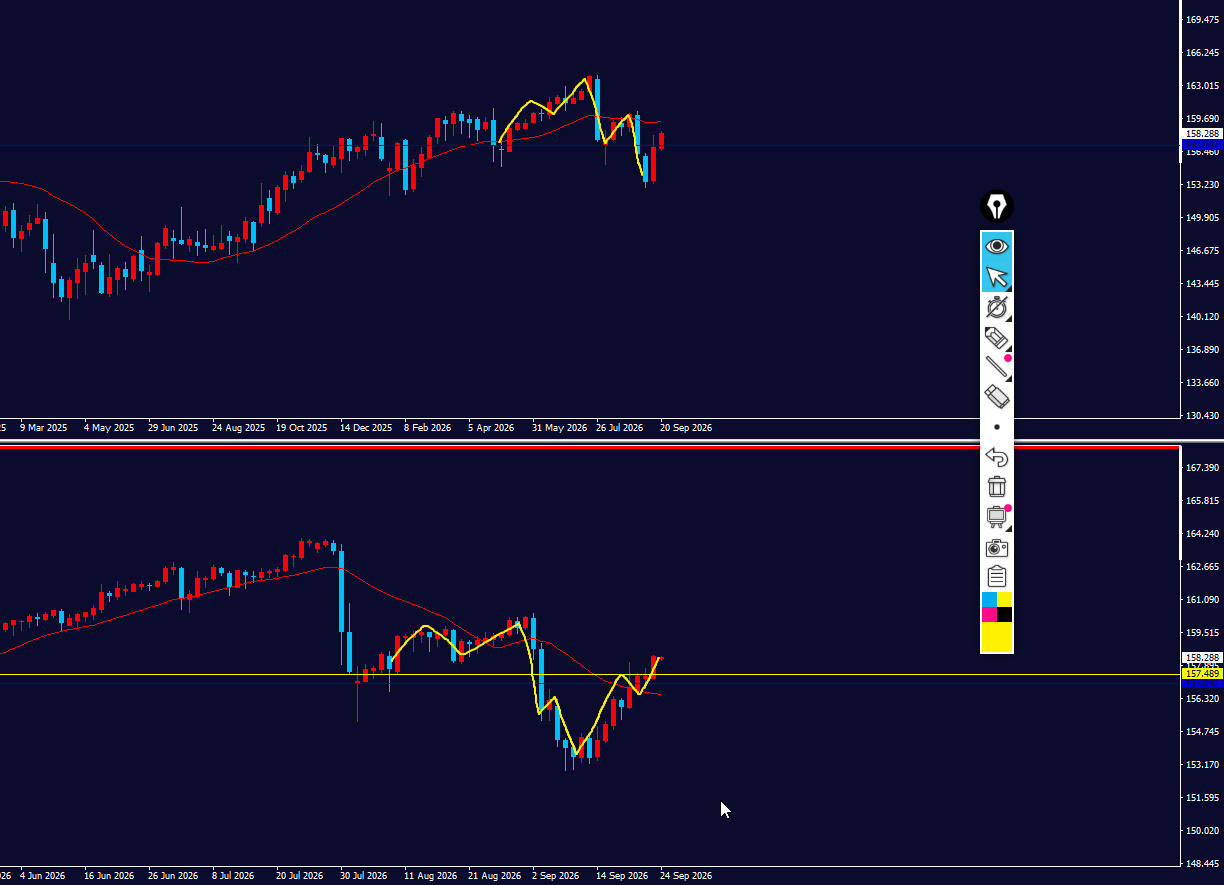Image resolution: width=1224 pixels, height=885 pixels.
Task: Click the large yellow current-color box
Action: click(997, 636)
